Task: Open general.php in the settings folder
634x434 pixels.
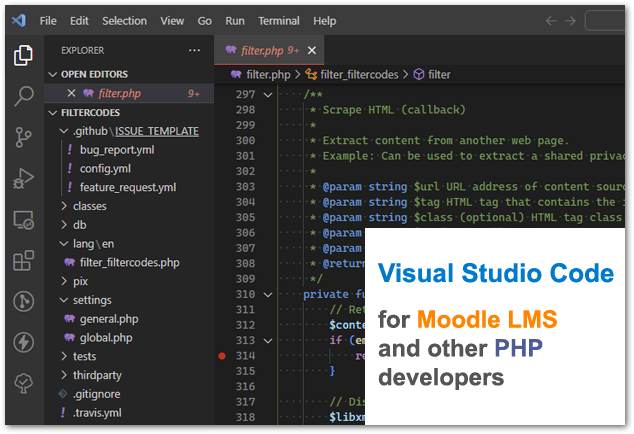Action: pos(109,319)
